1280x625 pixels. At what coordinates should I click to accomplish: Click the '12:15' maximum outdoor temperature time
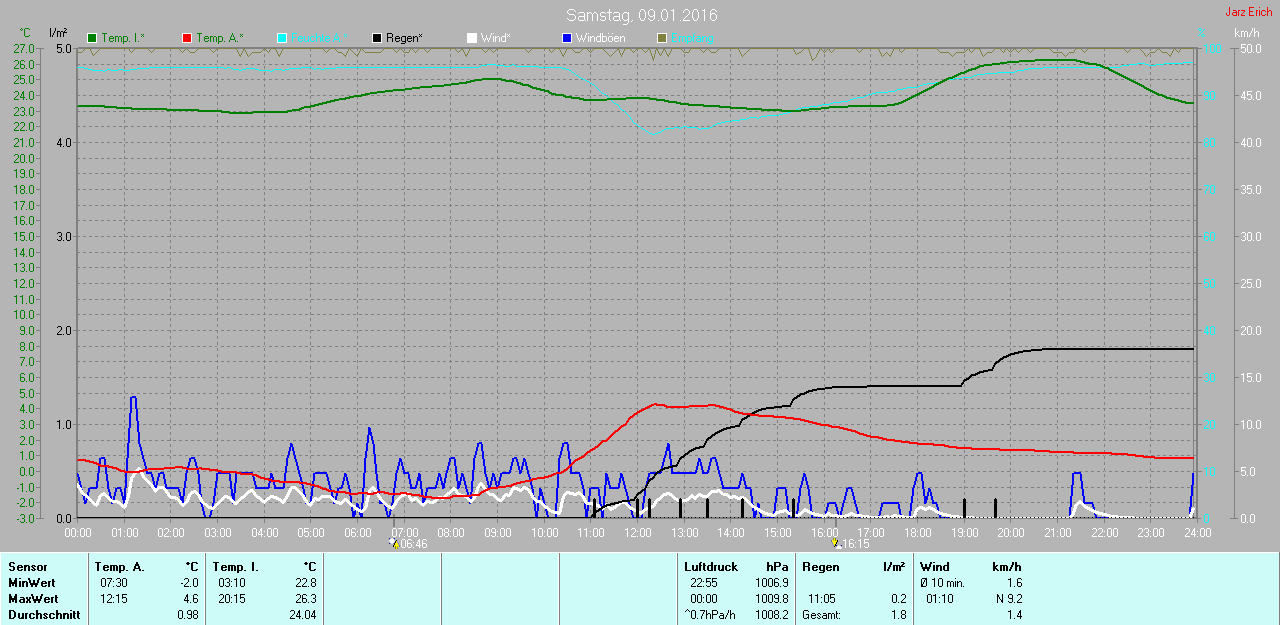point(113,599)
